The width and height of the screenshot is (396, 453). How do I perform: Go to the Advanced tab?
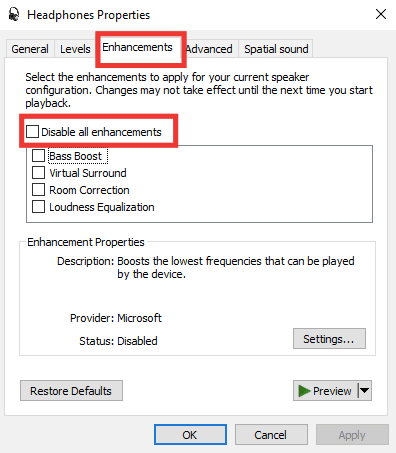point(209,49)
